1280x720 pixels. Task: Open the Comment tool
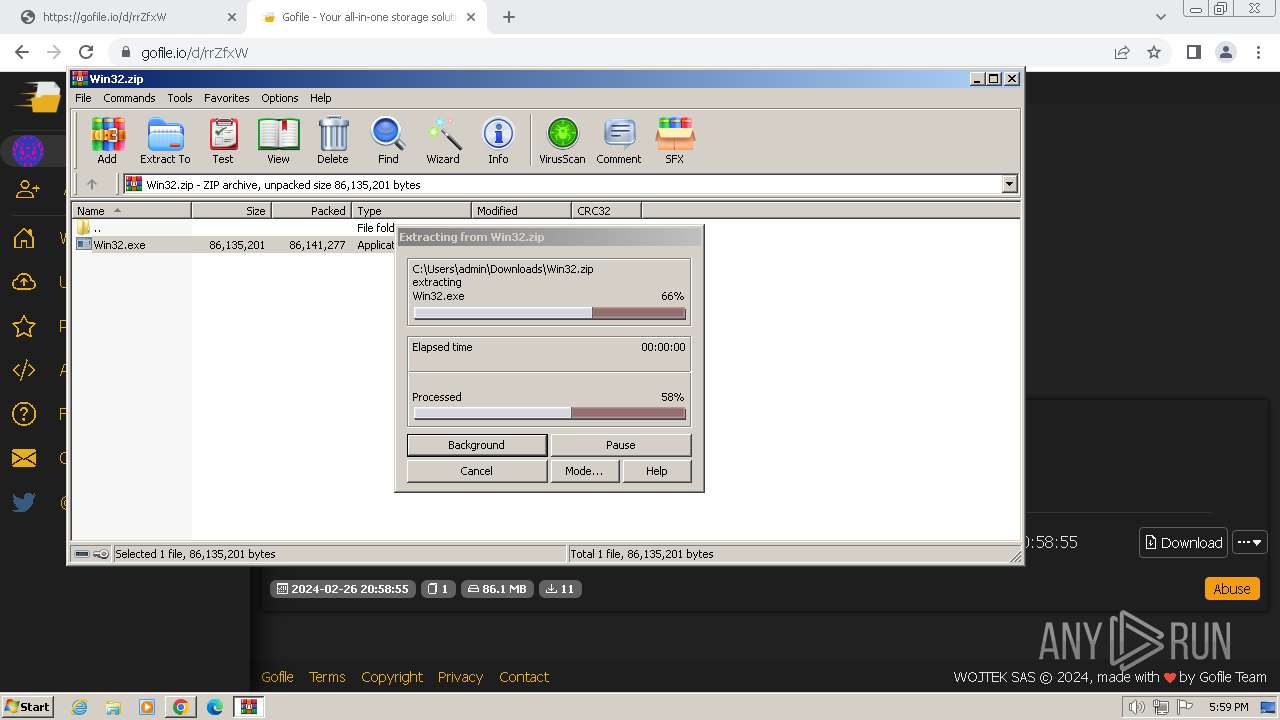[619, 140]
